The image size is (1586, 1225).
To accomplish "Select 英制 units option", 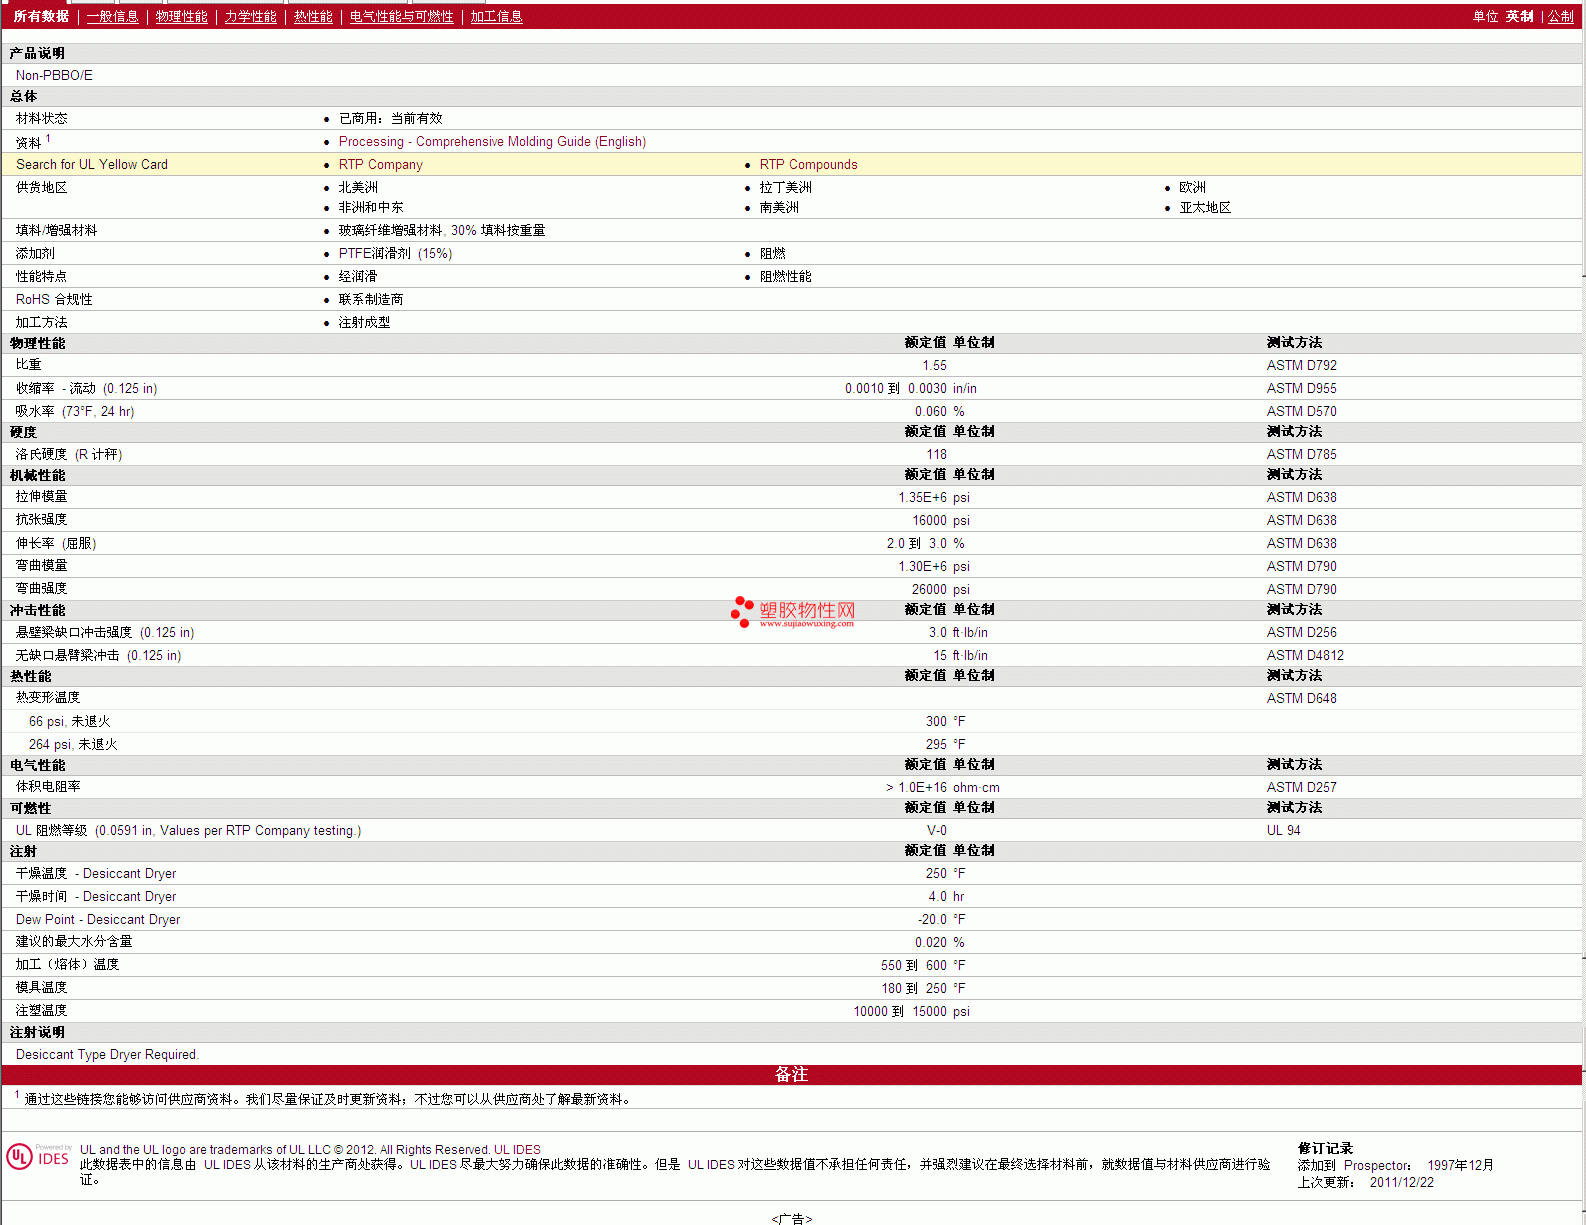I will 1519,17.
